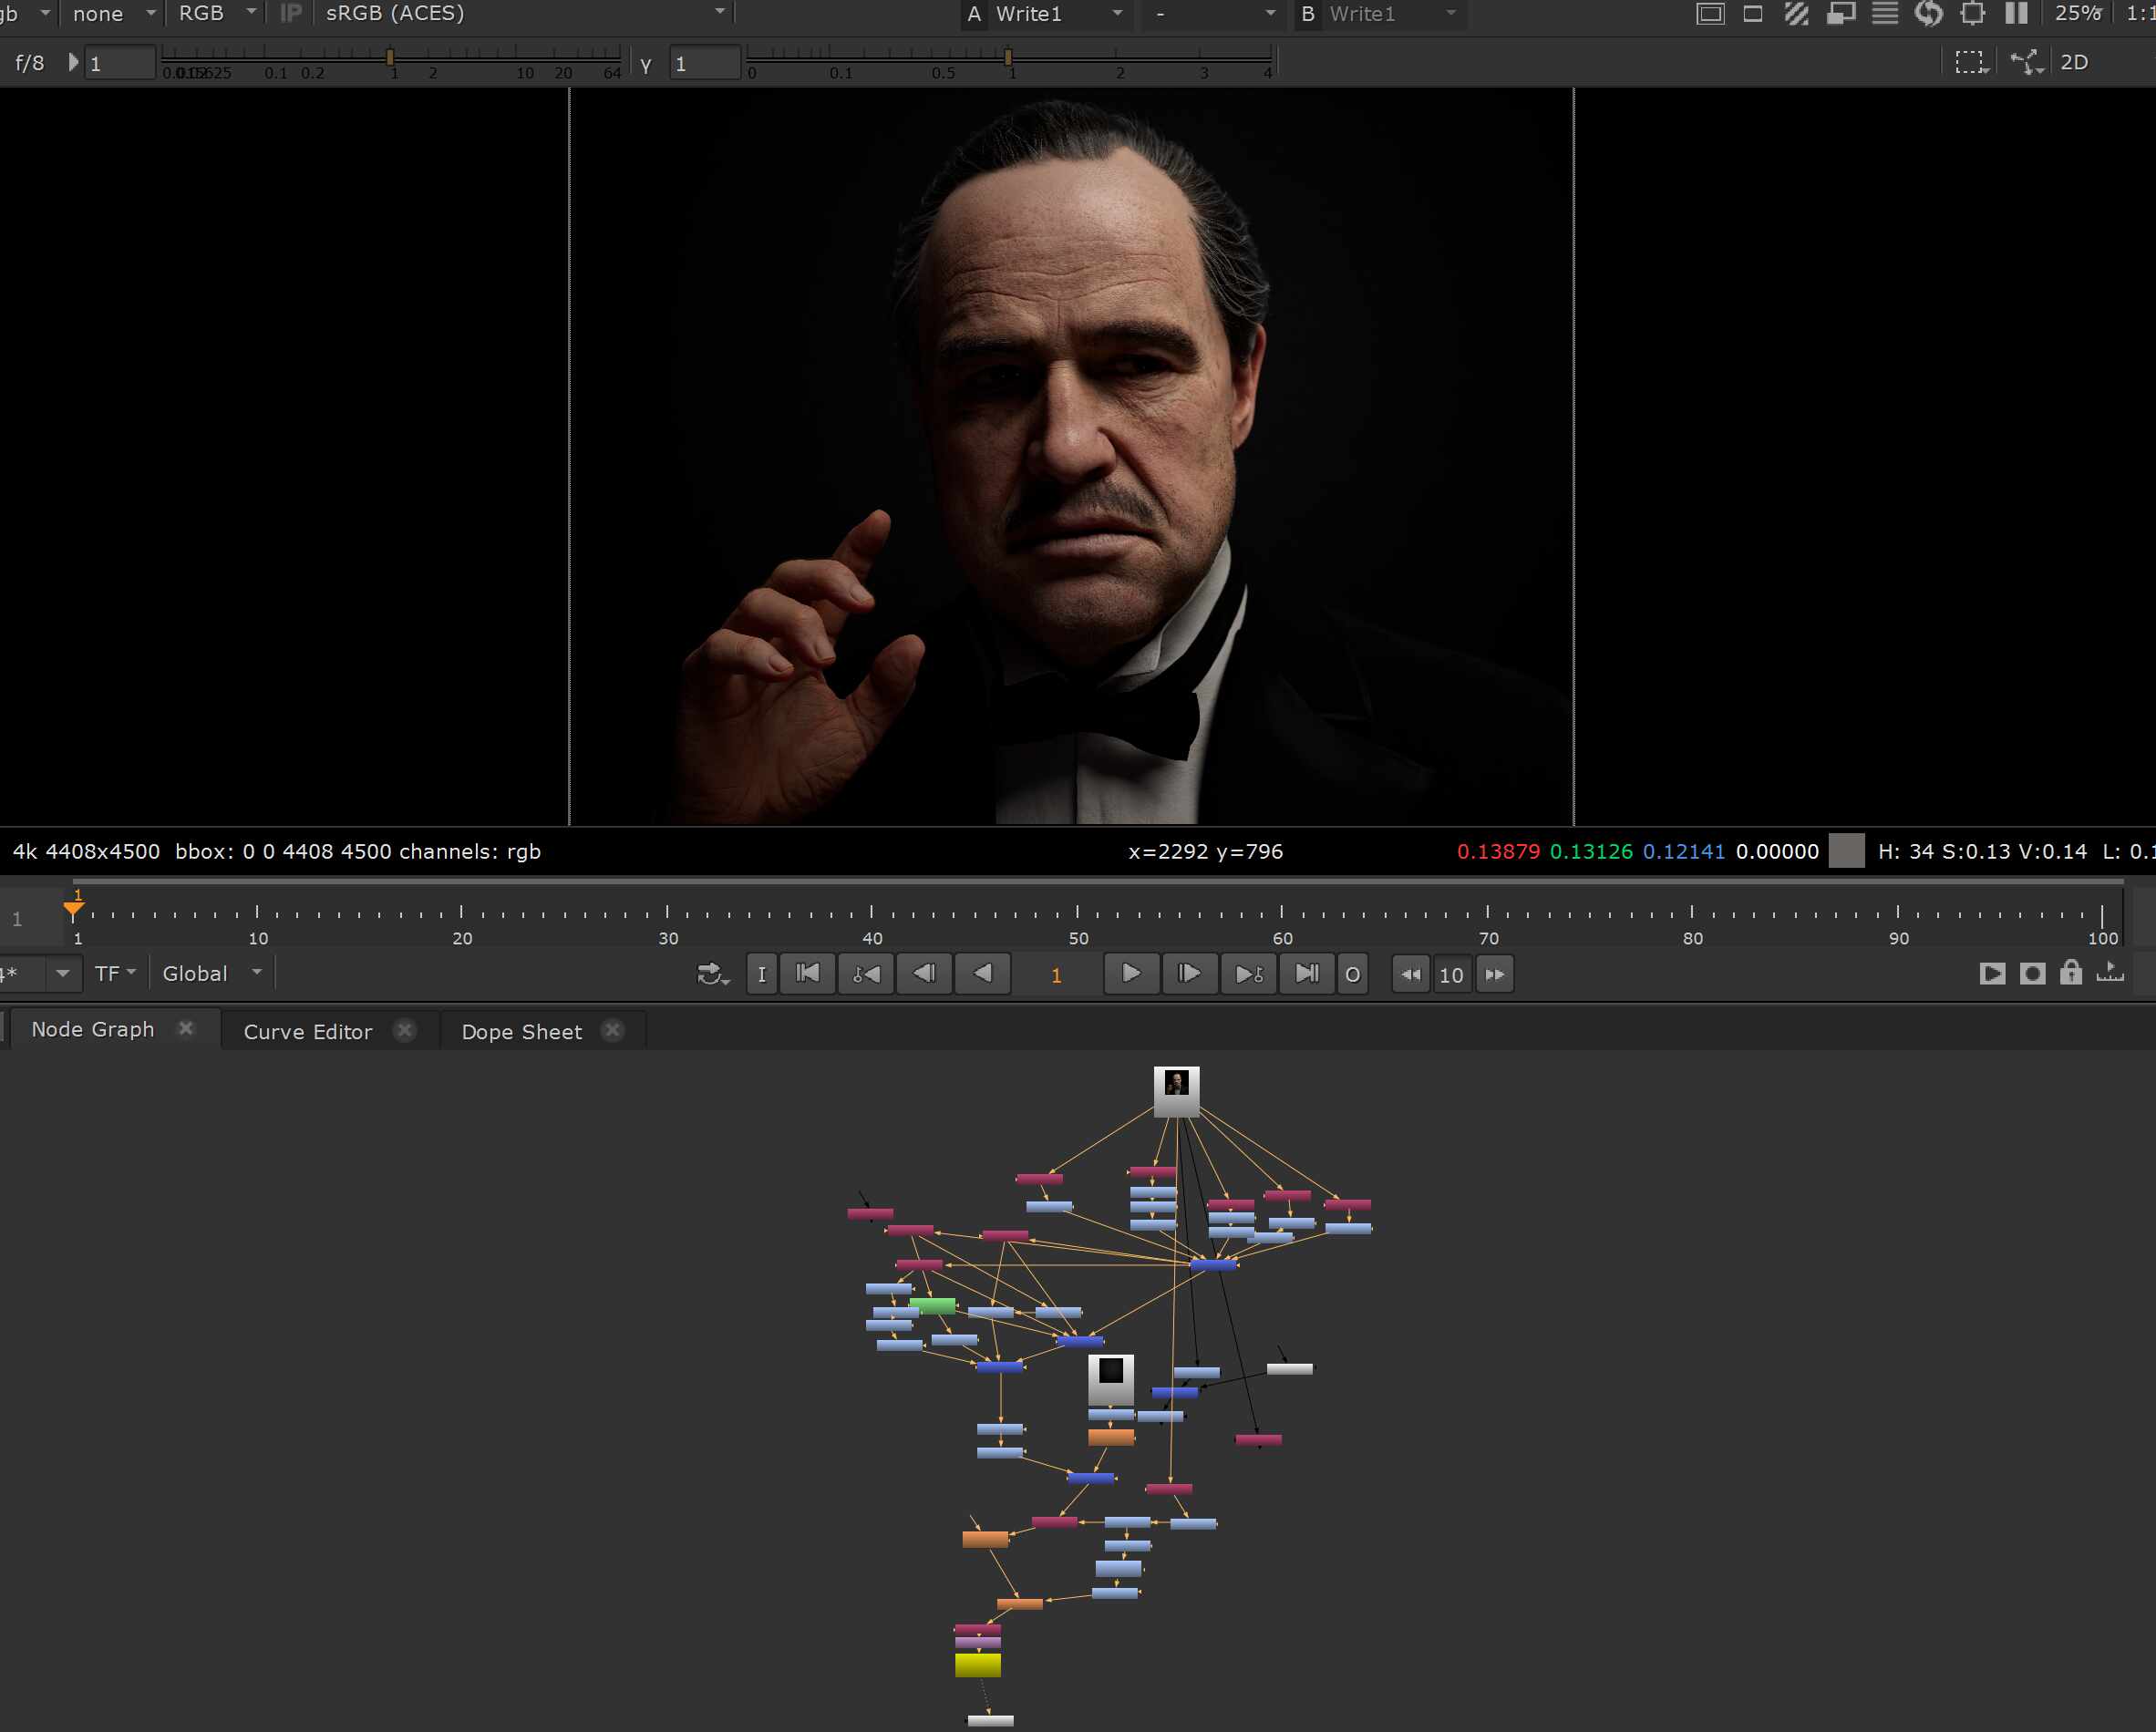Click the gamma slider handle

point(1008,58)
